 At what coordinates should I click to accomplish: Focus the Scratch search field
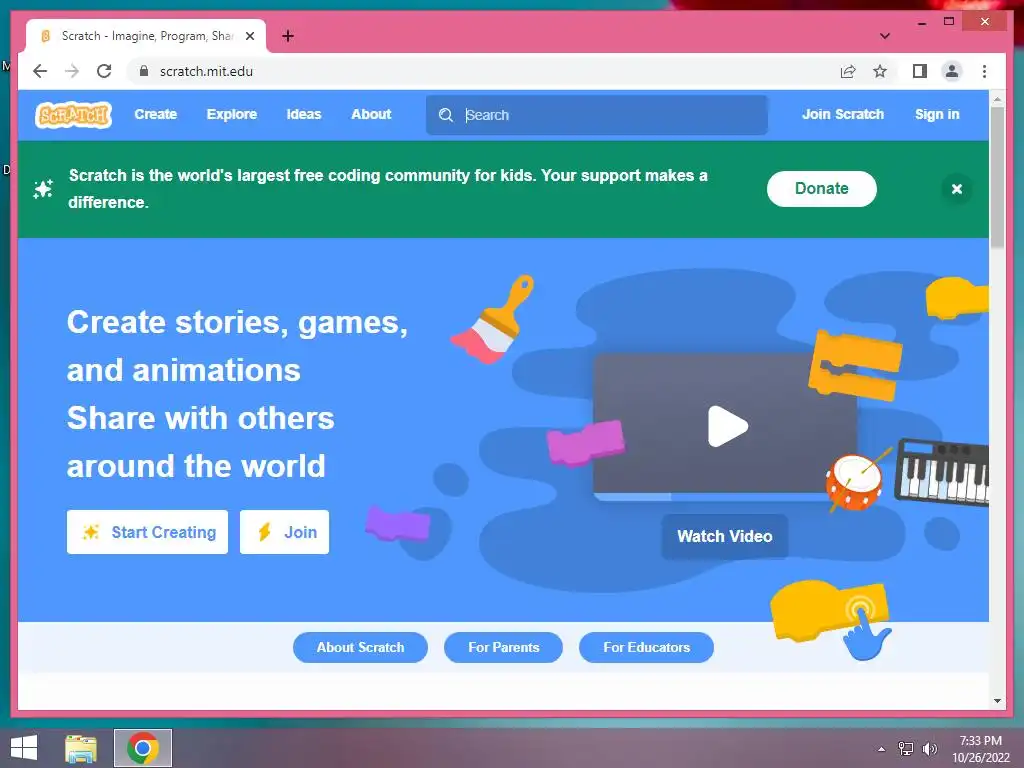point(596,115)
